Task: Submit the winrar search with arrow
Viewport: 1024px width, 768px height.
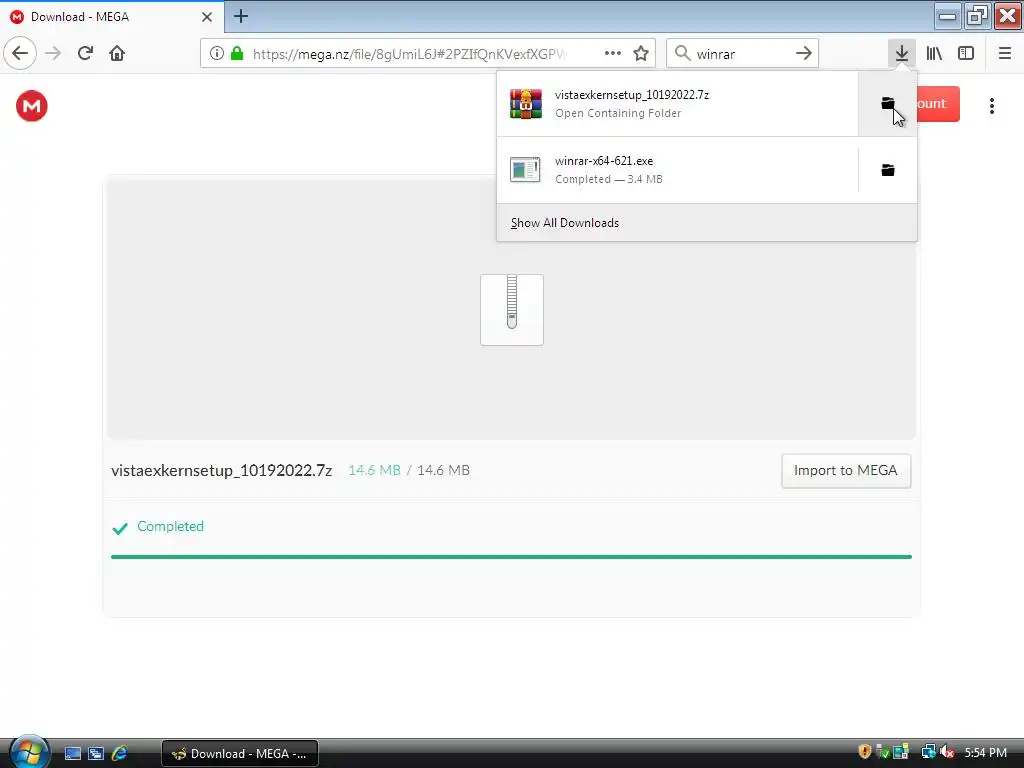Action: point(804,53)
